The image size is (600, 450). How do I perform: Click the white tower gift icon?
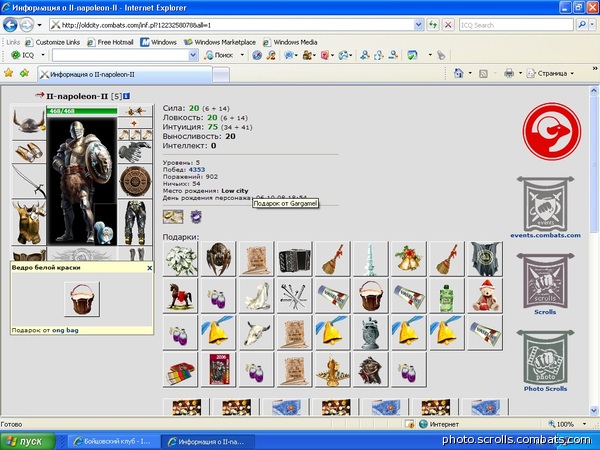pos(370,259)
